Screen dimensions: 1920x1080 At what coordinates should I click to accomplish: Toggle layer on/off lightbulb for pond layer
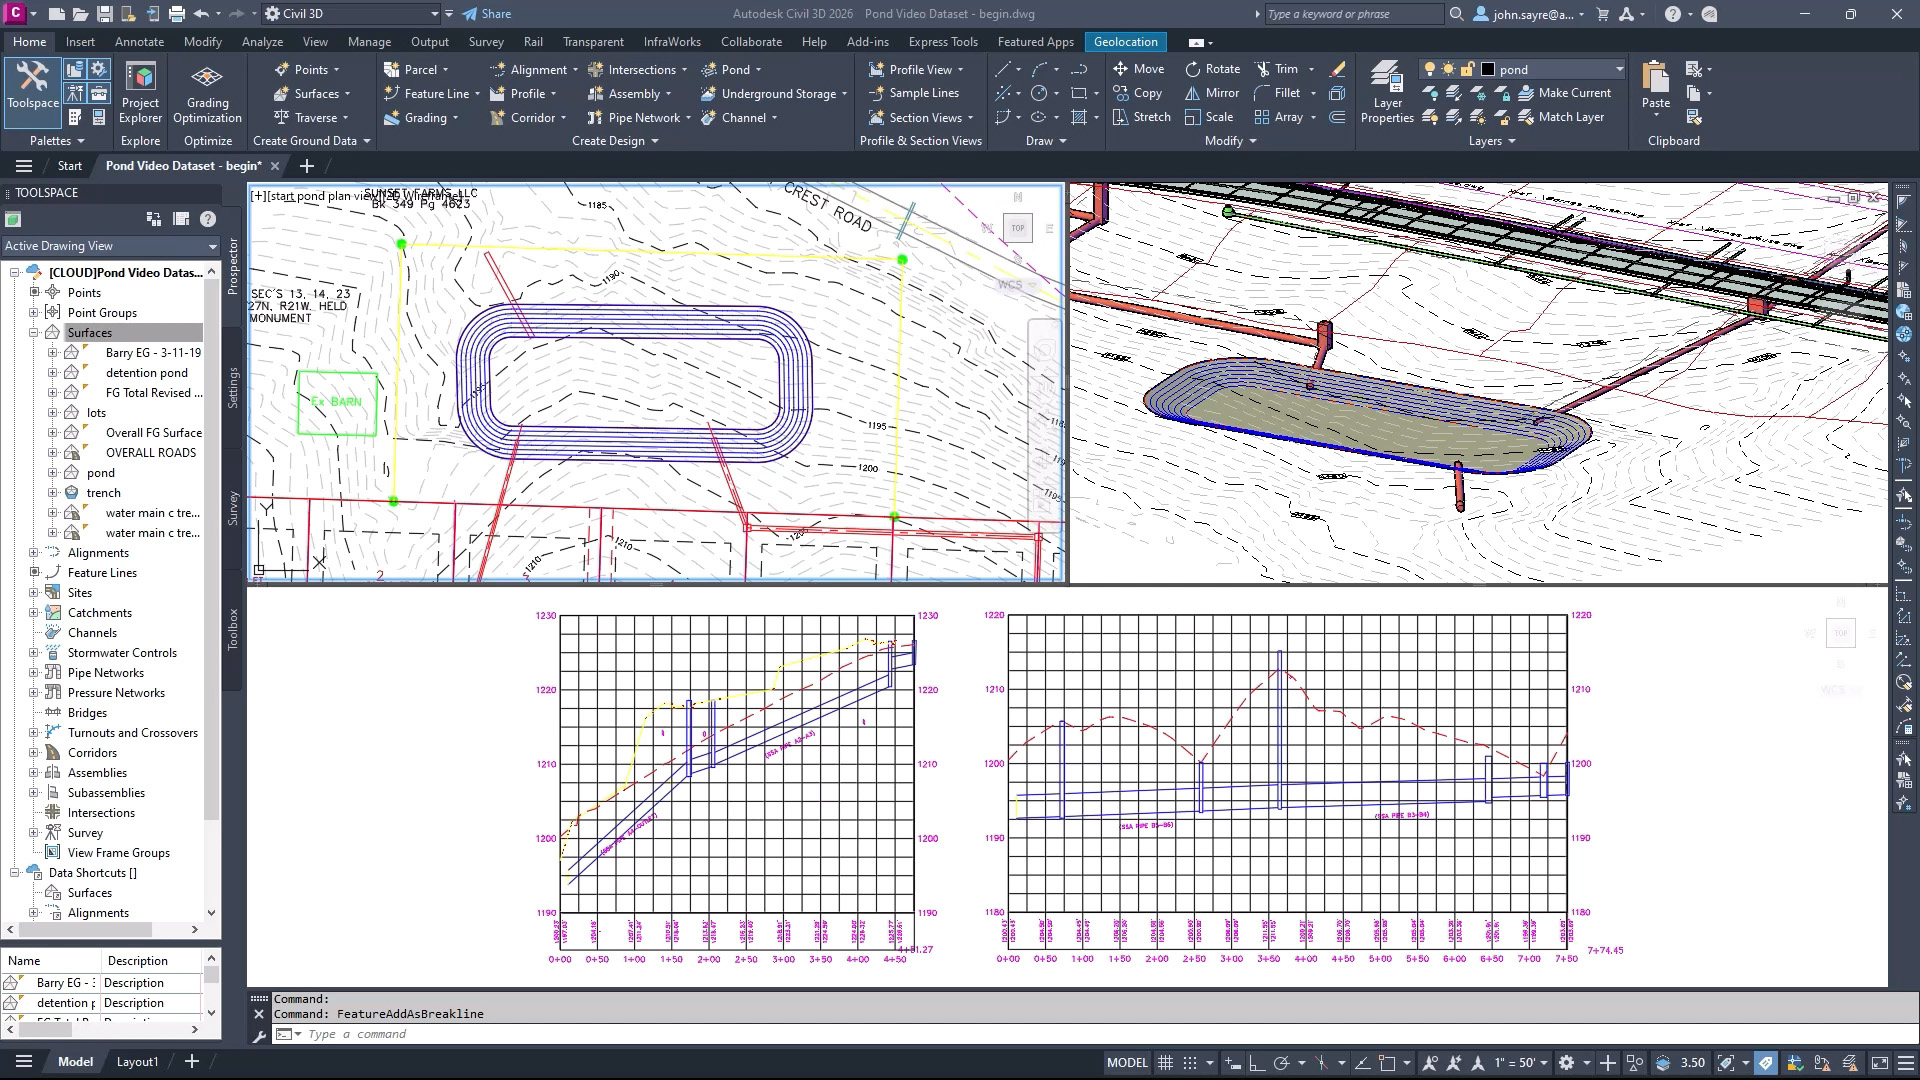[x=1430, y=69]
